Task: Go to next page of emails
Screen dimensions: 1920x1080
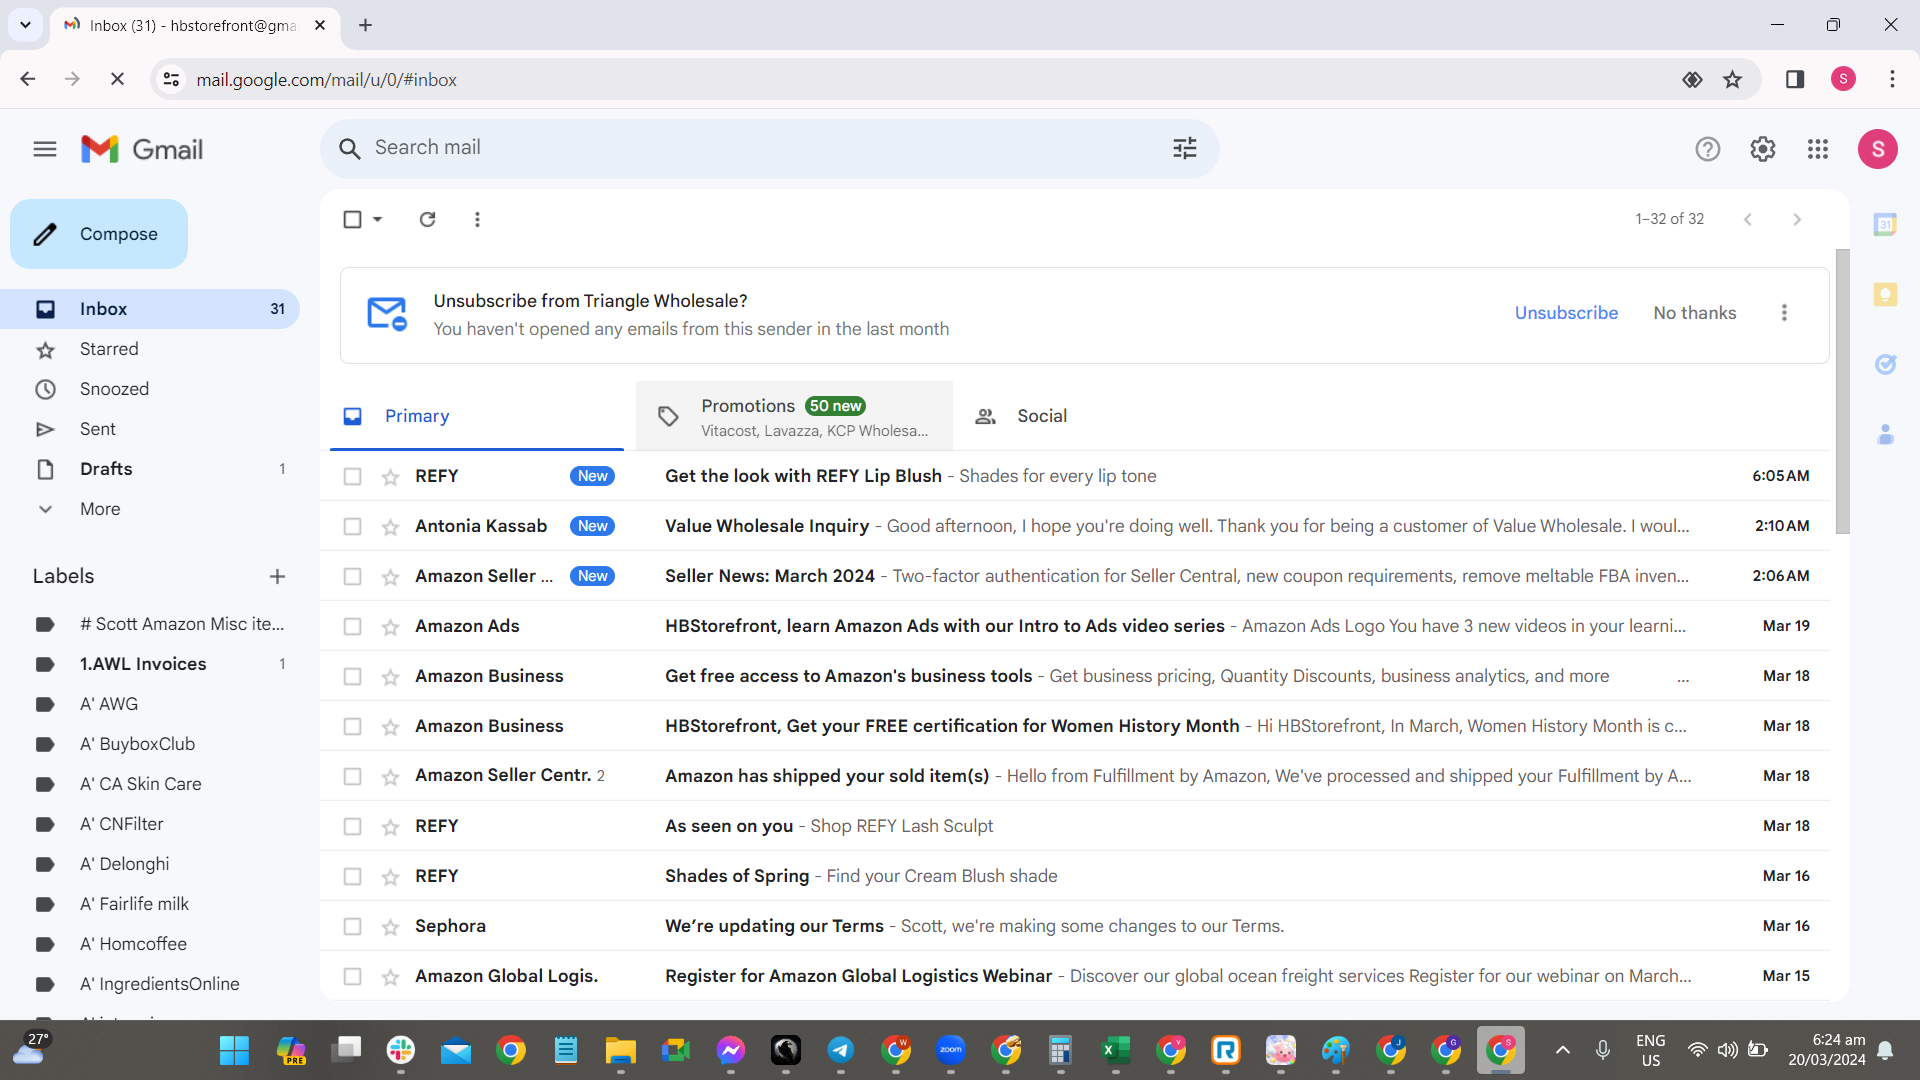Action: 1797,219
